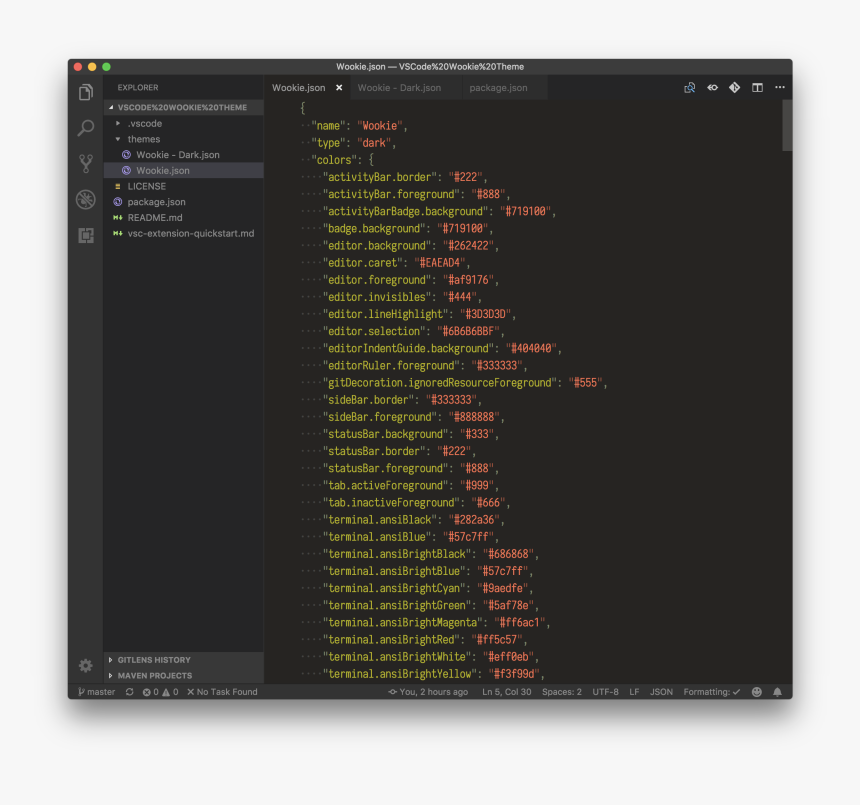Image resolution: width=860 pixels, height=805 pixels.
Task: Open the Search view in the activity bar
Action: pos(86,127)
